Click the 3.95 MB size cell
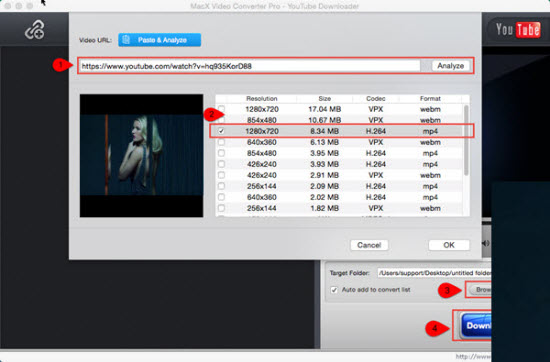 pyautogui.click(x=324, y=153)
